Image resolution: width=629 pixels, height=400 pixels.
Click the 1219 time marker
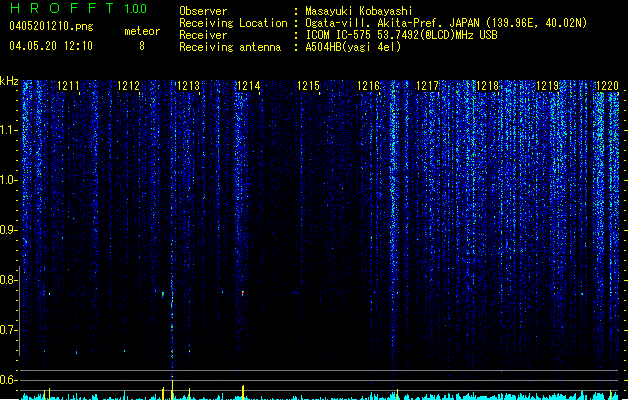click(548, 86)
